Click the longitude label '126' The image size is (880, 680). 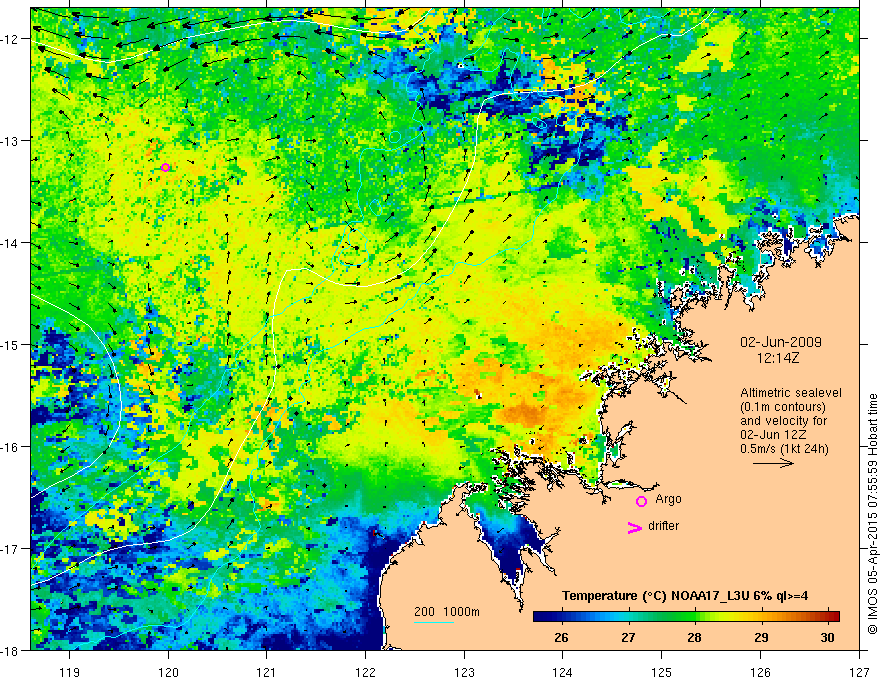pyautogui.click(x=760, y=672)
